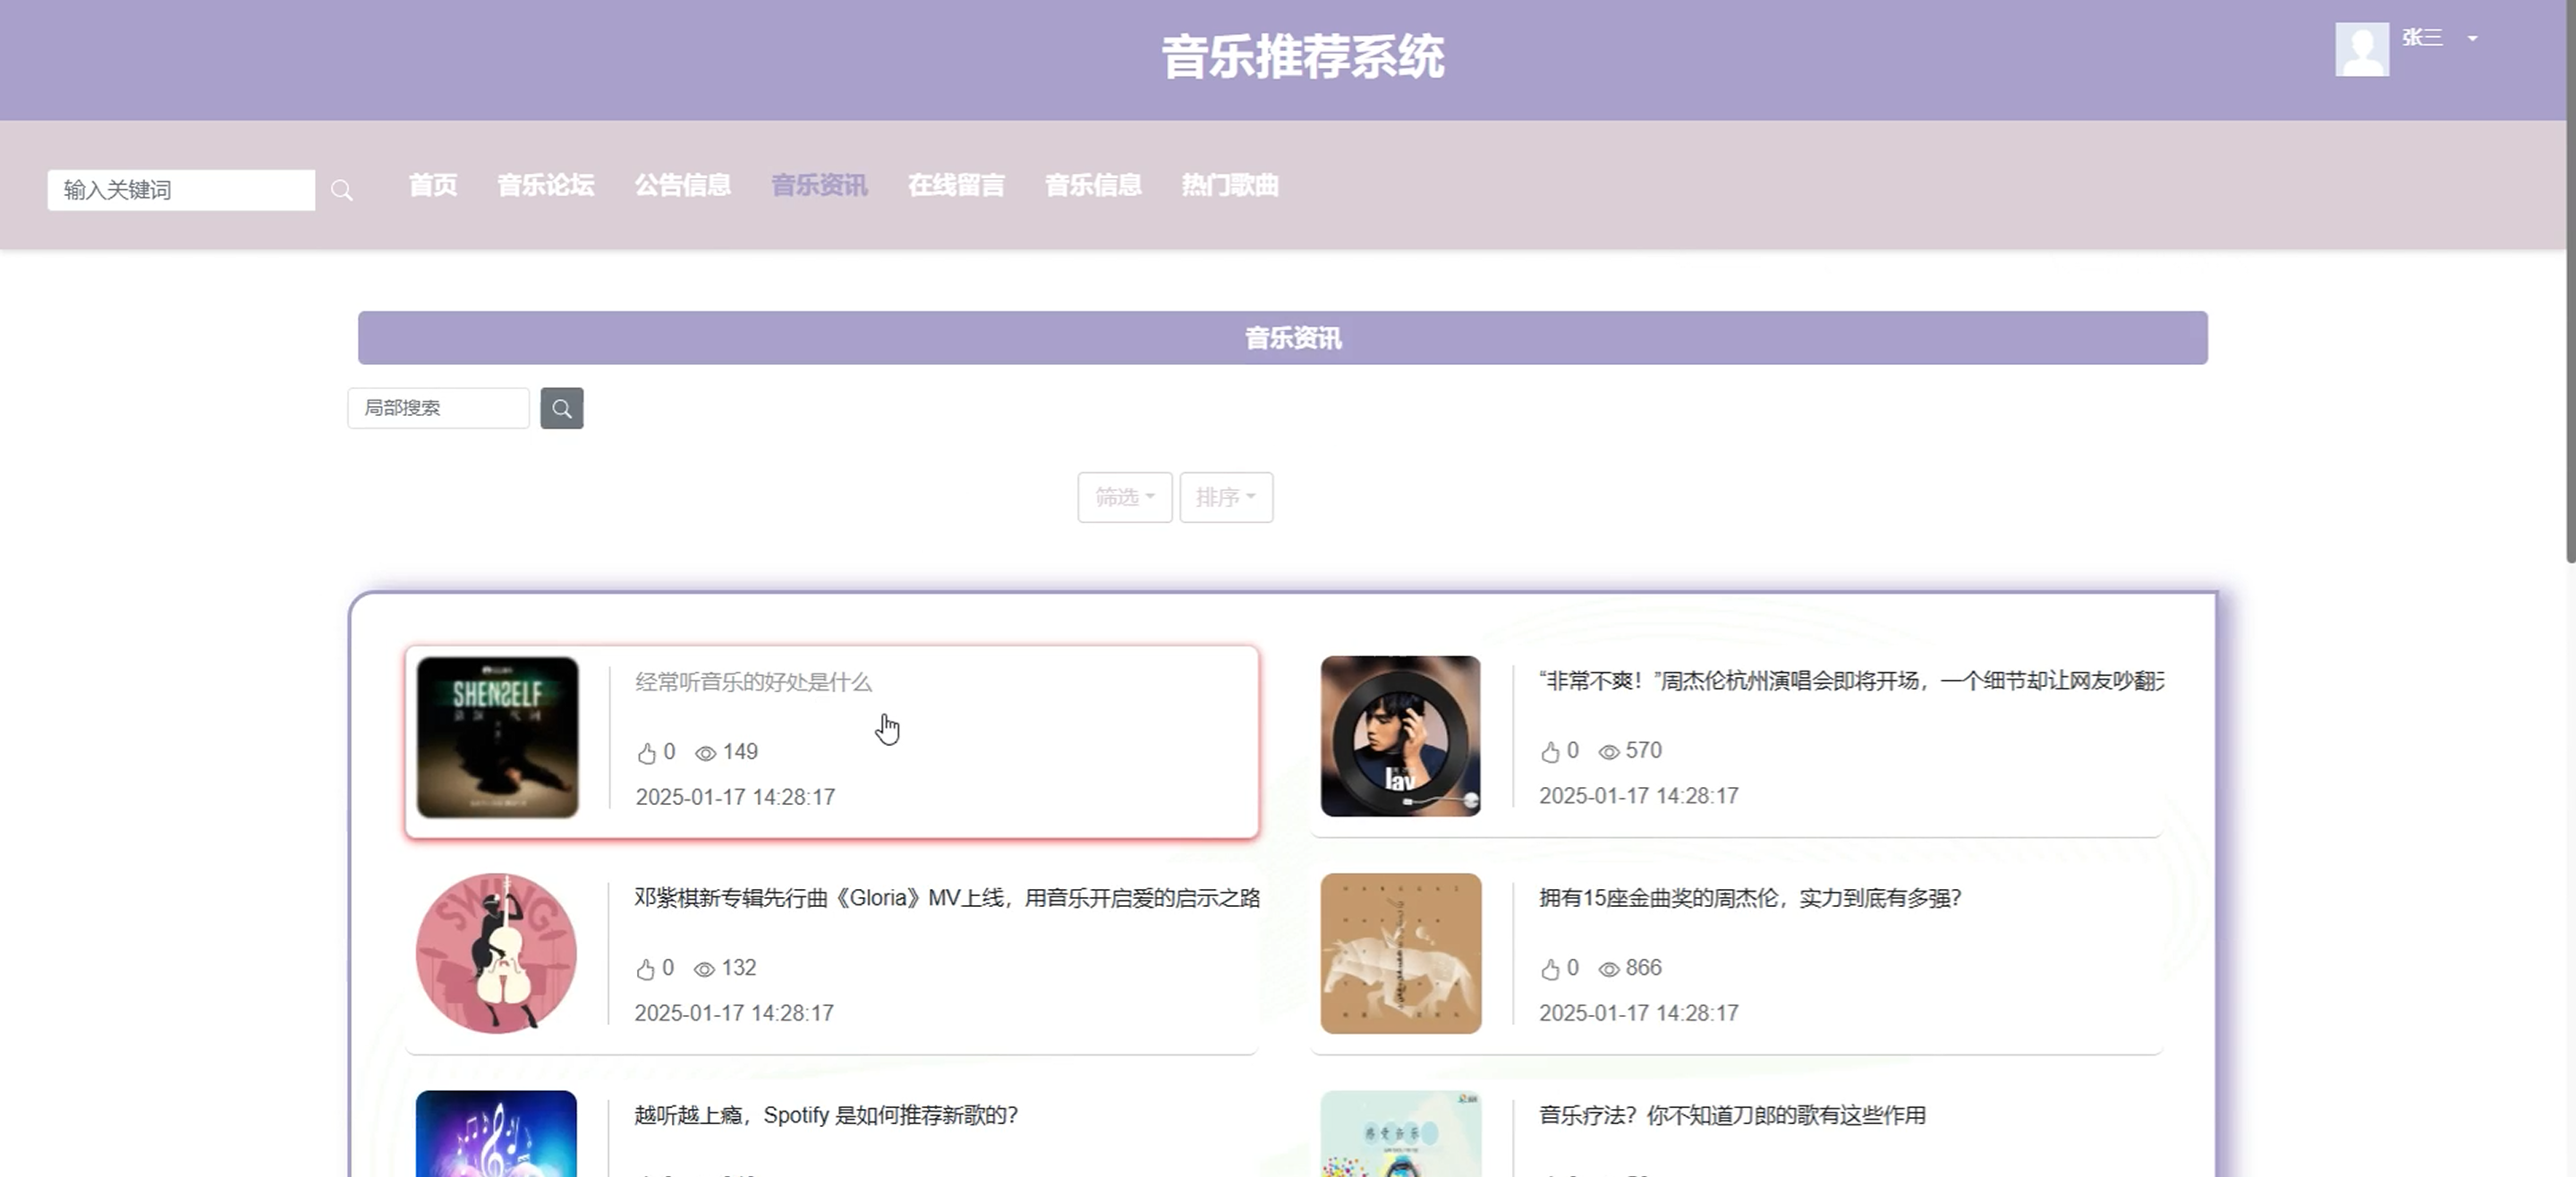This screenshot has width=2576, height=1177.
Task: Click the blue treble clef thumbnail
Action: coord(496,1134)
